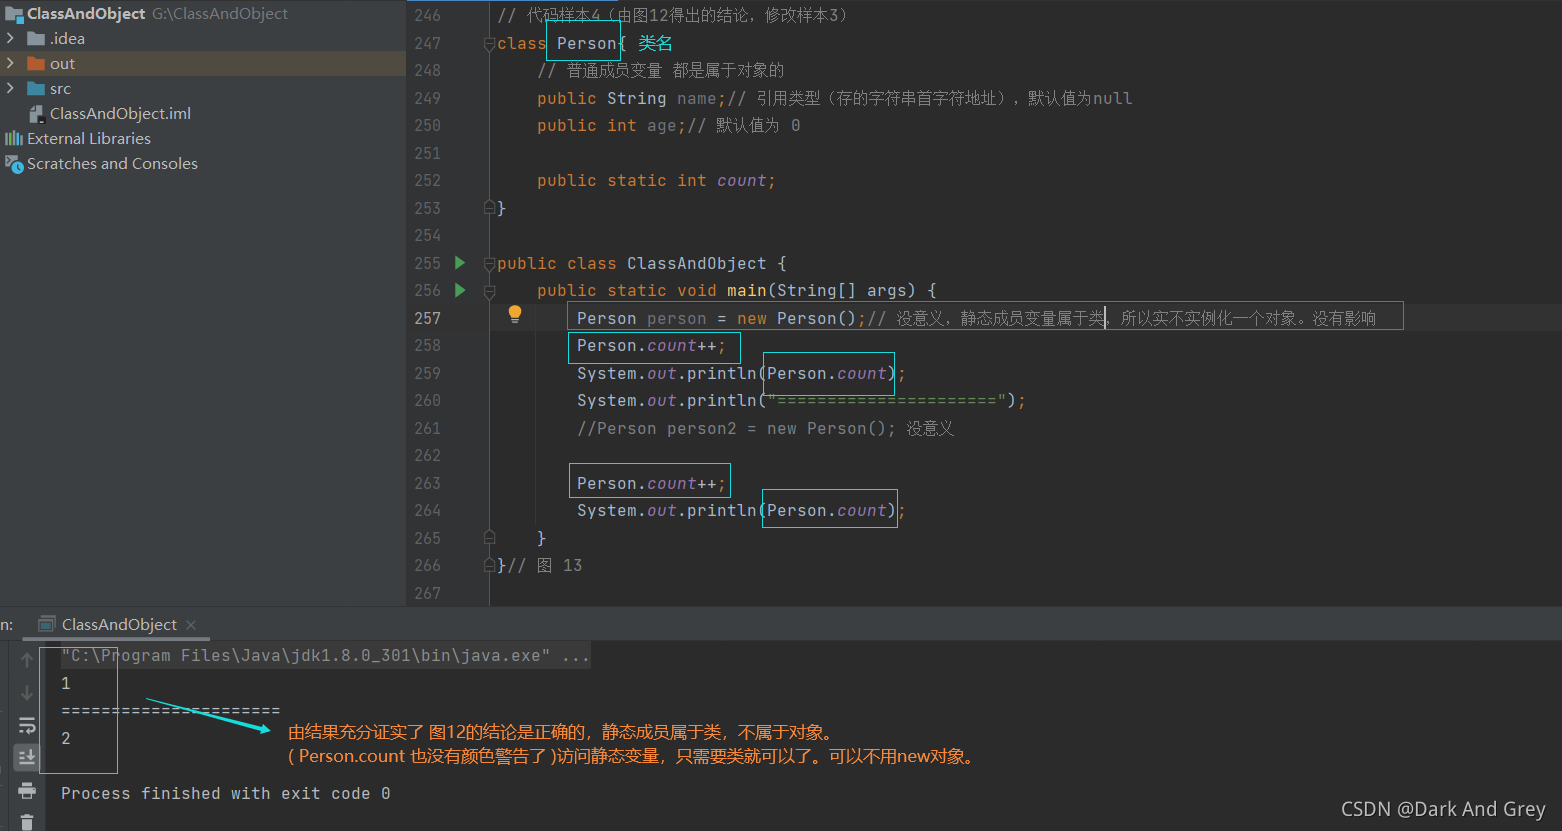Click 'public class ClassAndObject {' text
This screenshot has width=1562, height=831.
tap(642, 263)
